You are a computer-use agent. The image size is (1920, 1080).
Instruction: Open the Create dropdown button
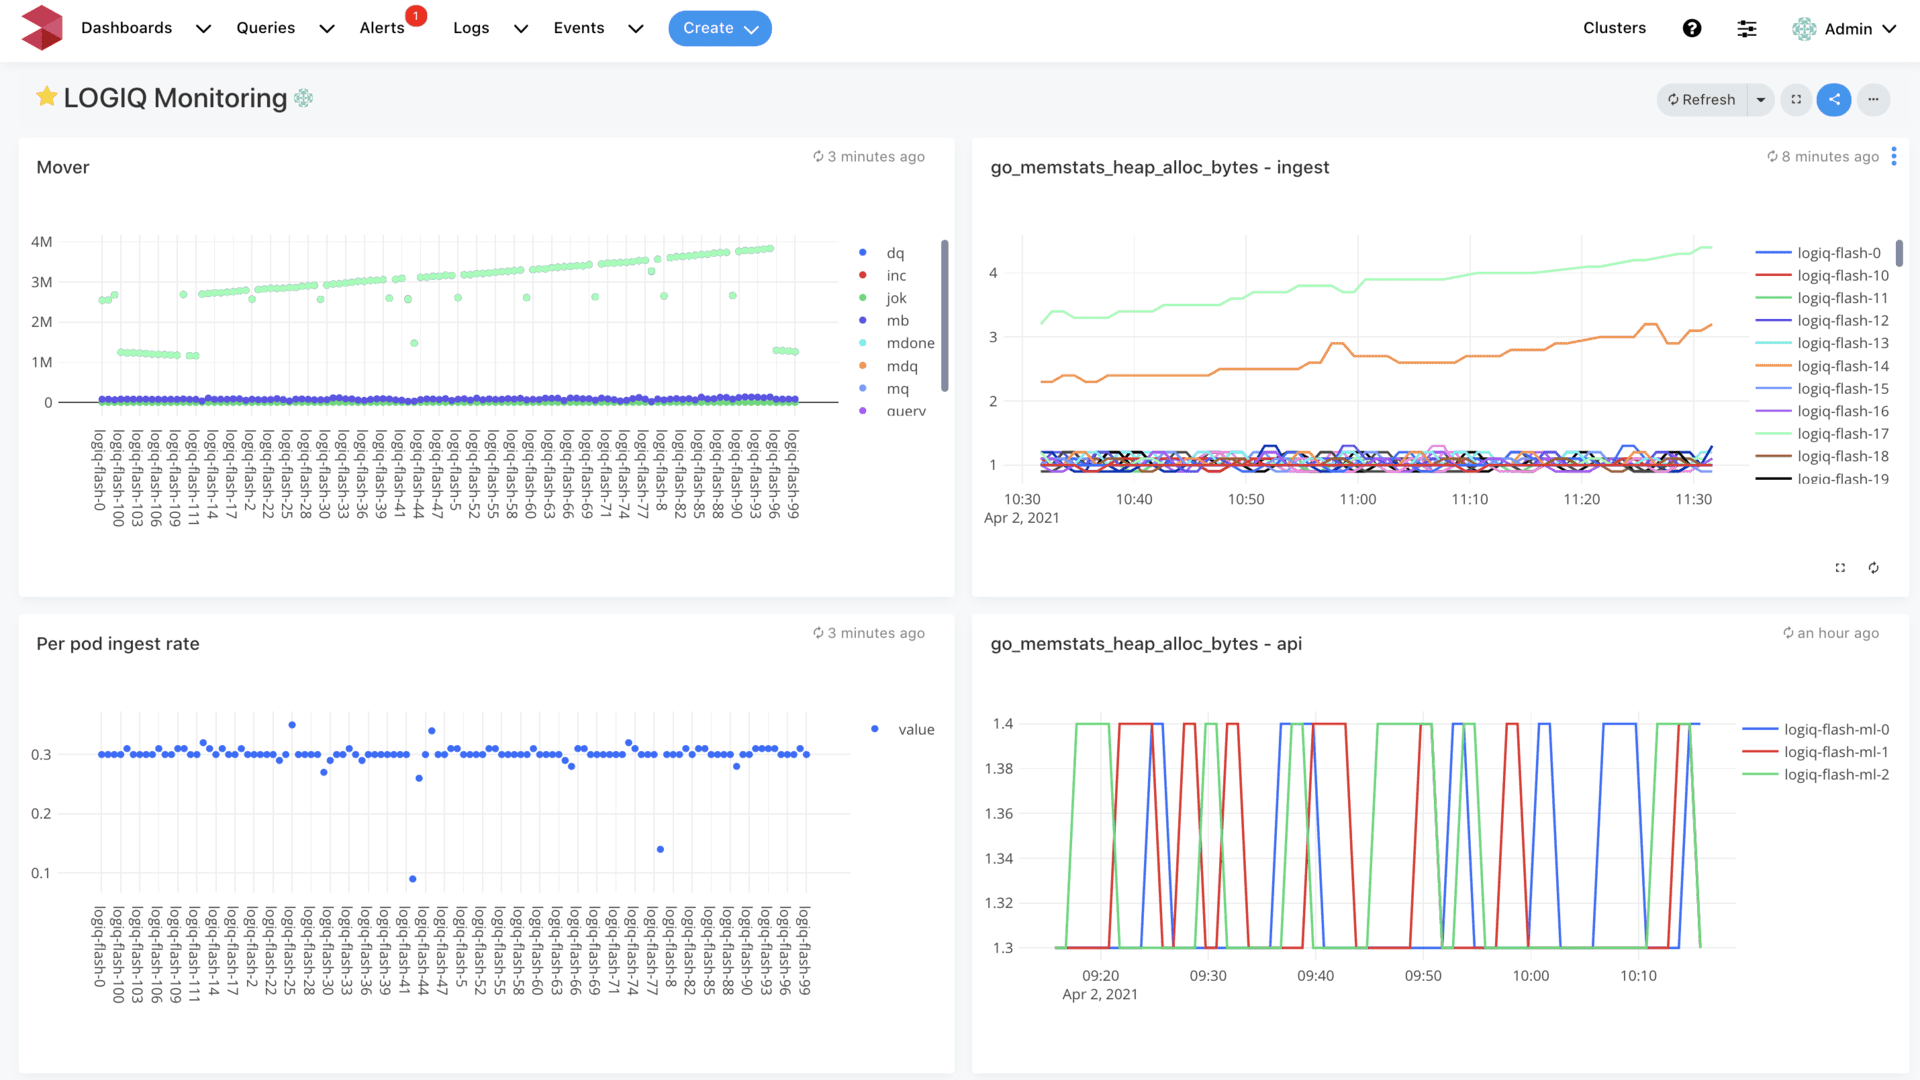(720, 28)
